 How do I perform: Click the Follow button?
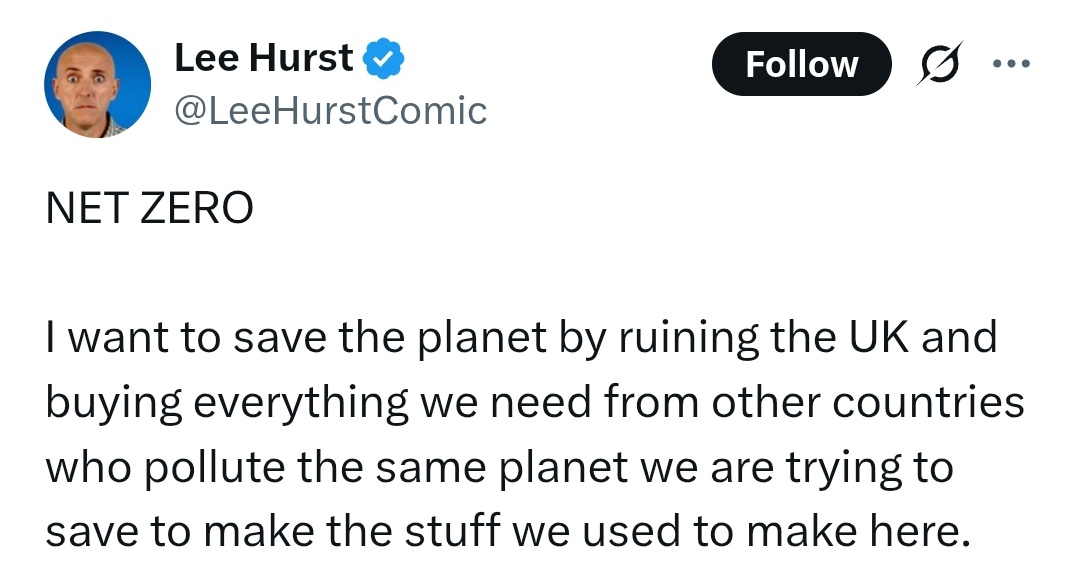(800, 65)
